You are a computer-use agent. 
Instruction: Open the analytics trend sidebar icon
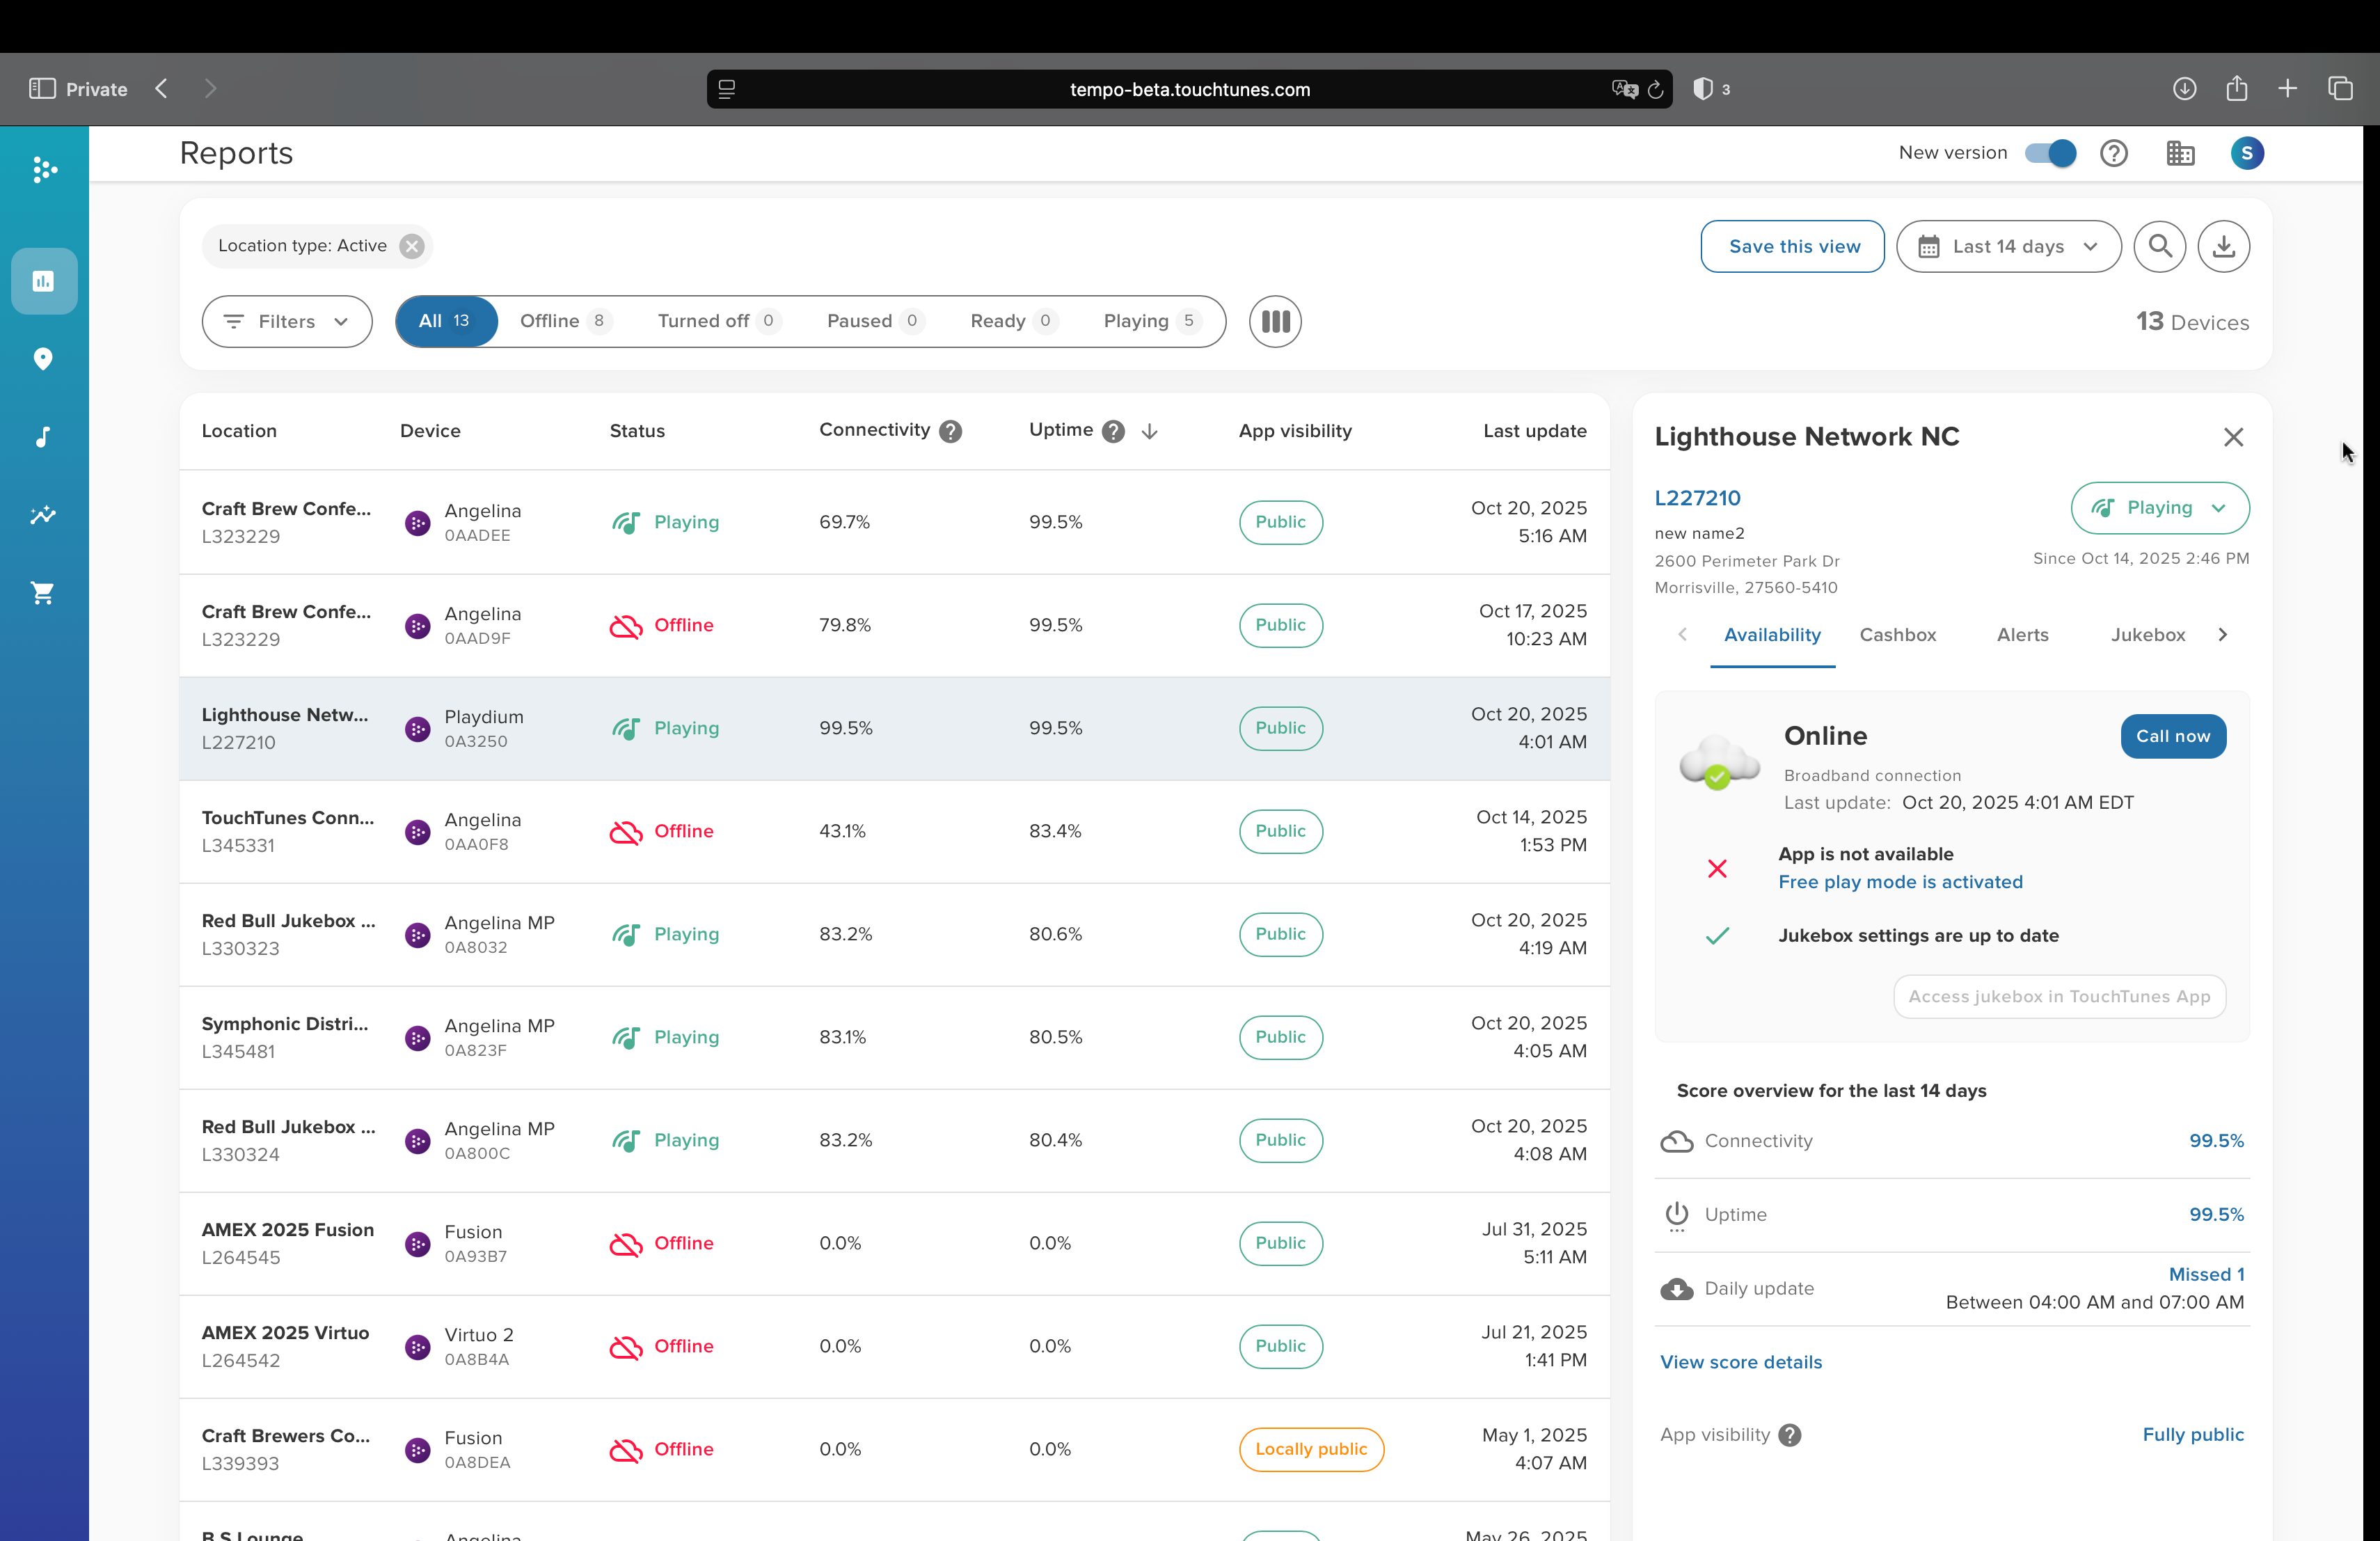pyautogui.click(x=43, y=515)
